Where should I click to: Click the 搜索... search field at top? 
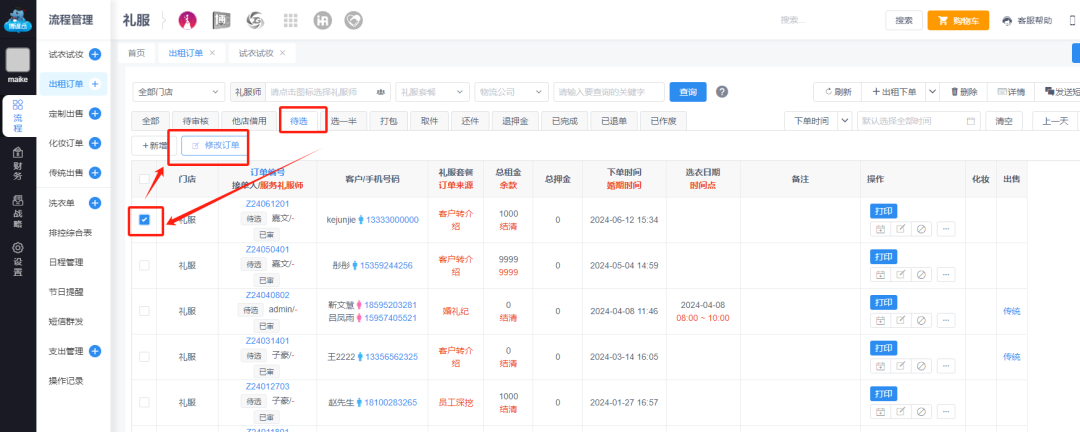click(x=827, y=21)
